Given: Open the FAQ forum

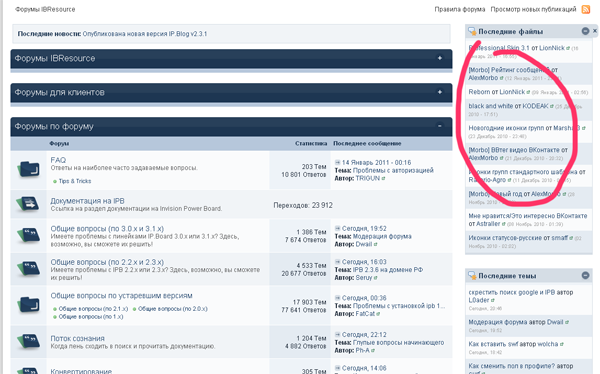Looking at the screenshot, I should pos(58,160).
